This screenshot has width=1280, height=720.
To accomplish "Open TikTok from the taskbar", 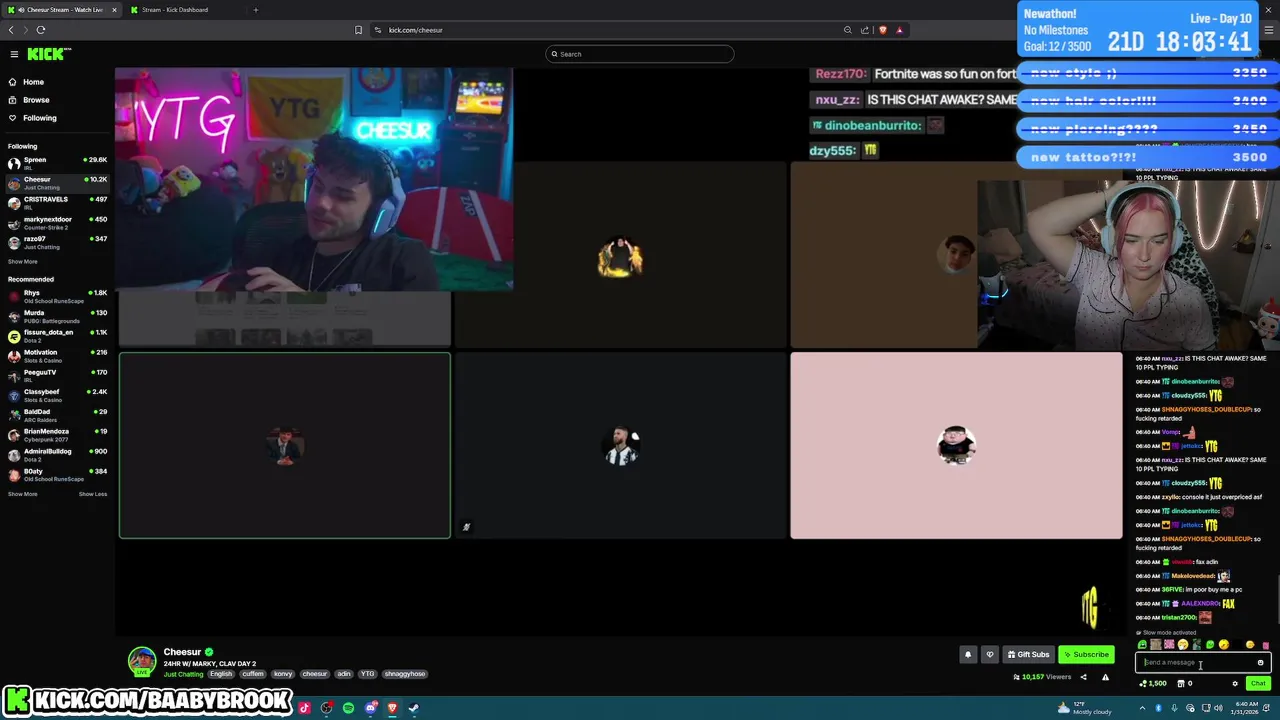I will pyautogui.click(x=304, y=708).
